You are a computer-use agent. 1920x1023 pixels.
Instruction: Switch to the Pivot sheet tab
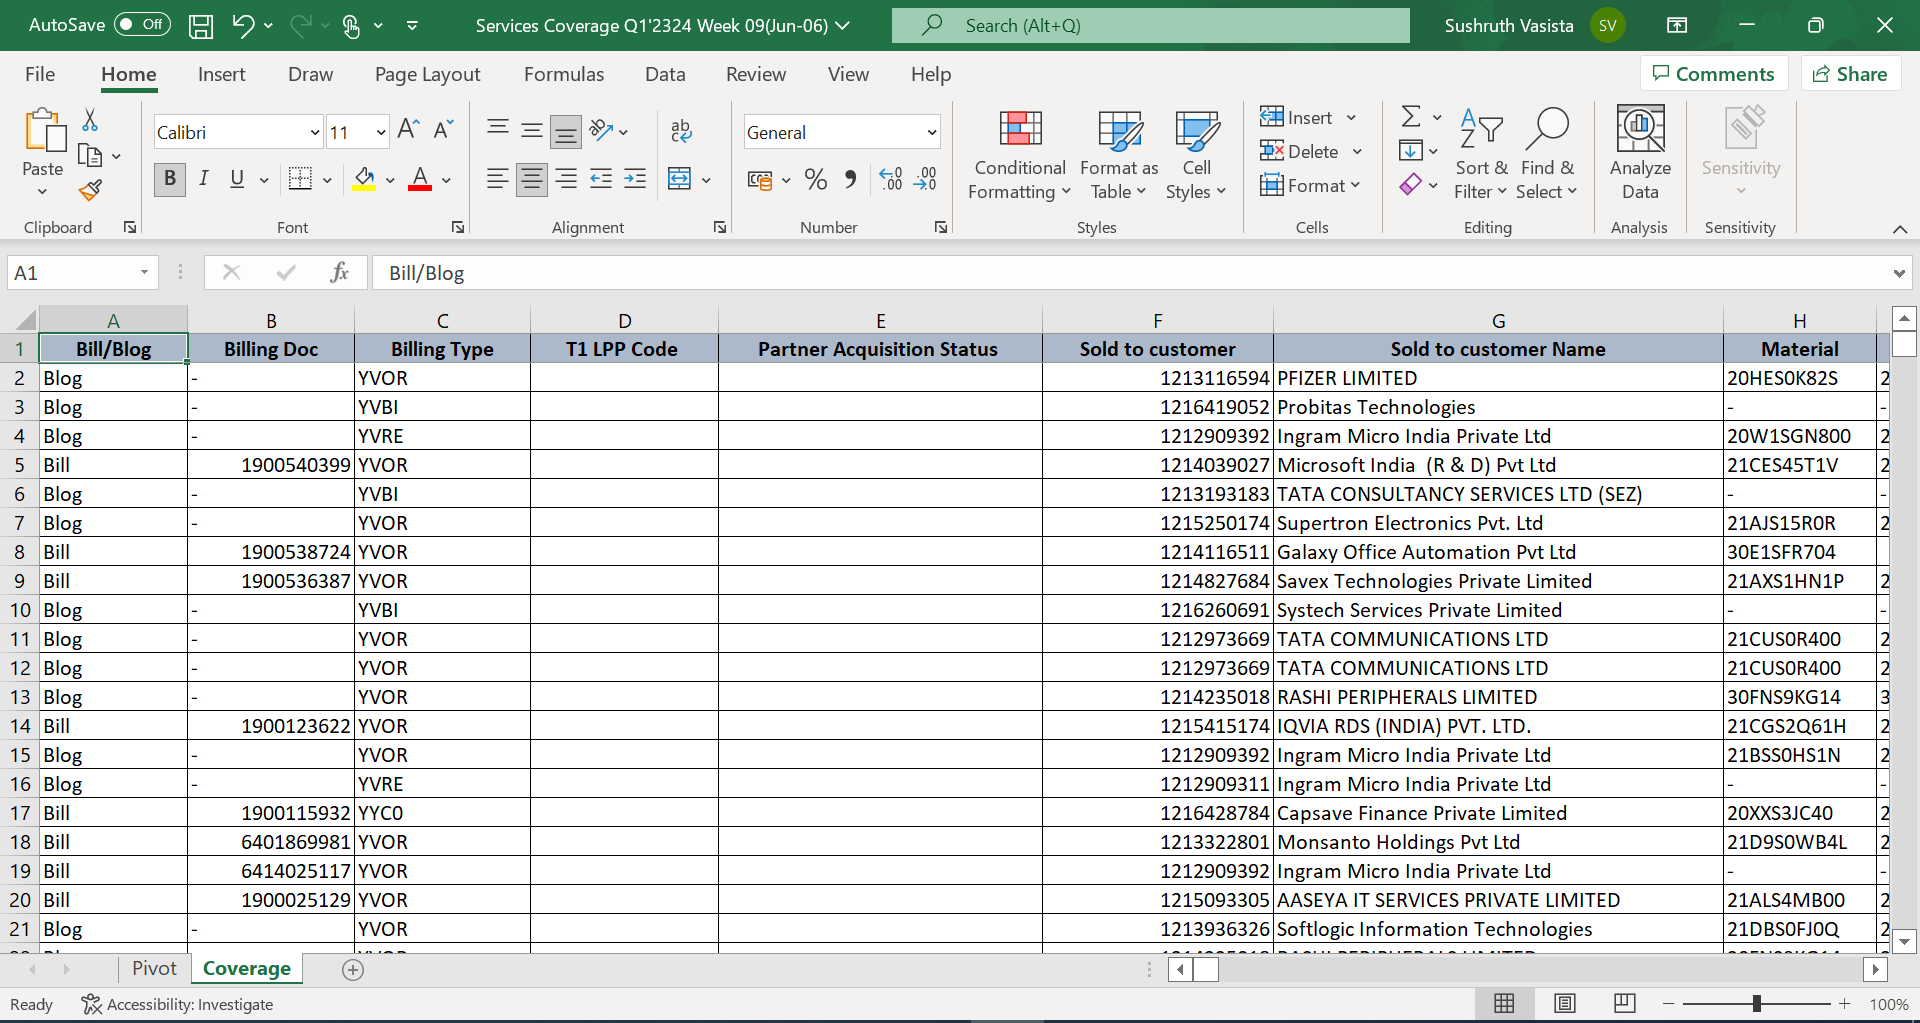pos(154,968)
